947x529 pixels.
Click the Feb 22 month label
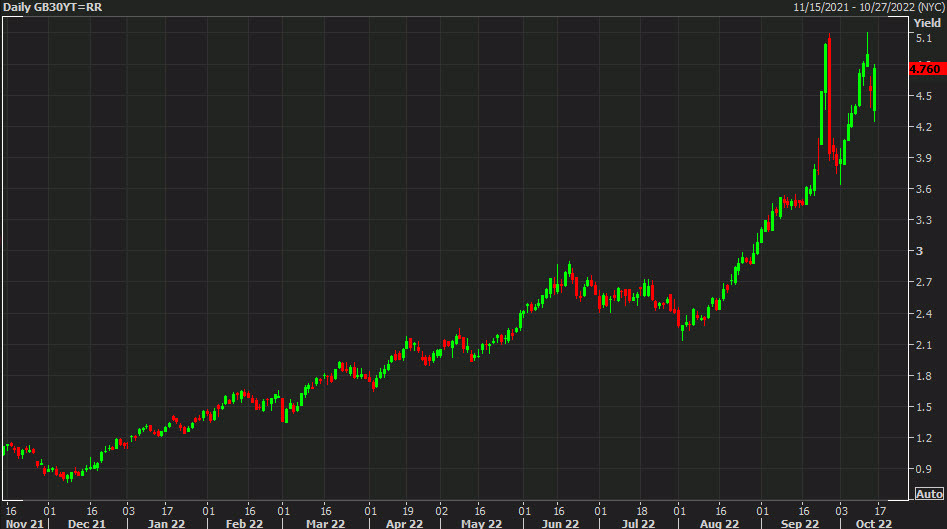244,524
